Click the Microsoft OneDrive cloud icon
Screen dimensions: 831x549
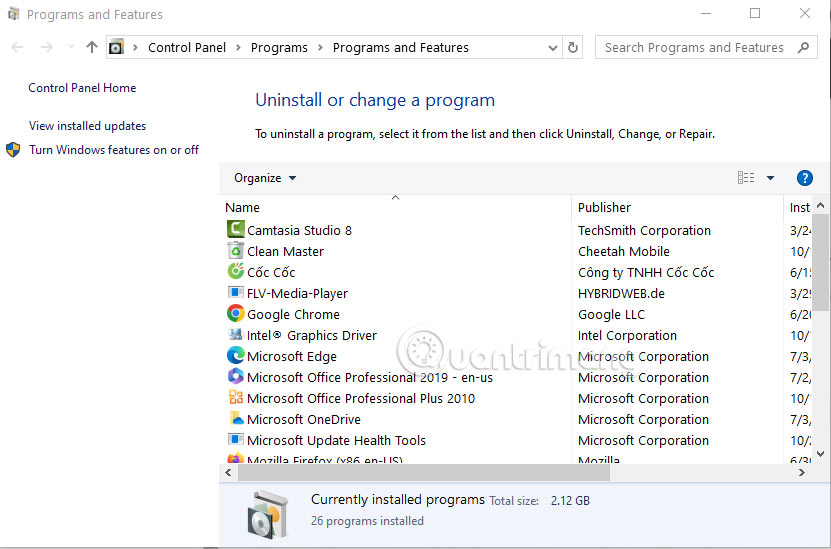pyautogui.click(x=235, y=419)
